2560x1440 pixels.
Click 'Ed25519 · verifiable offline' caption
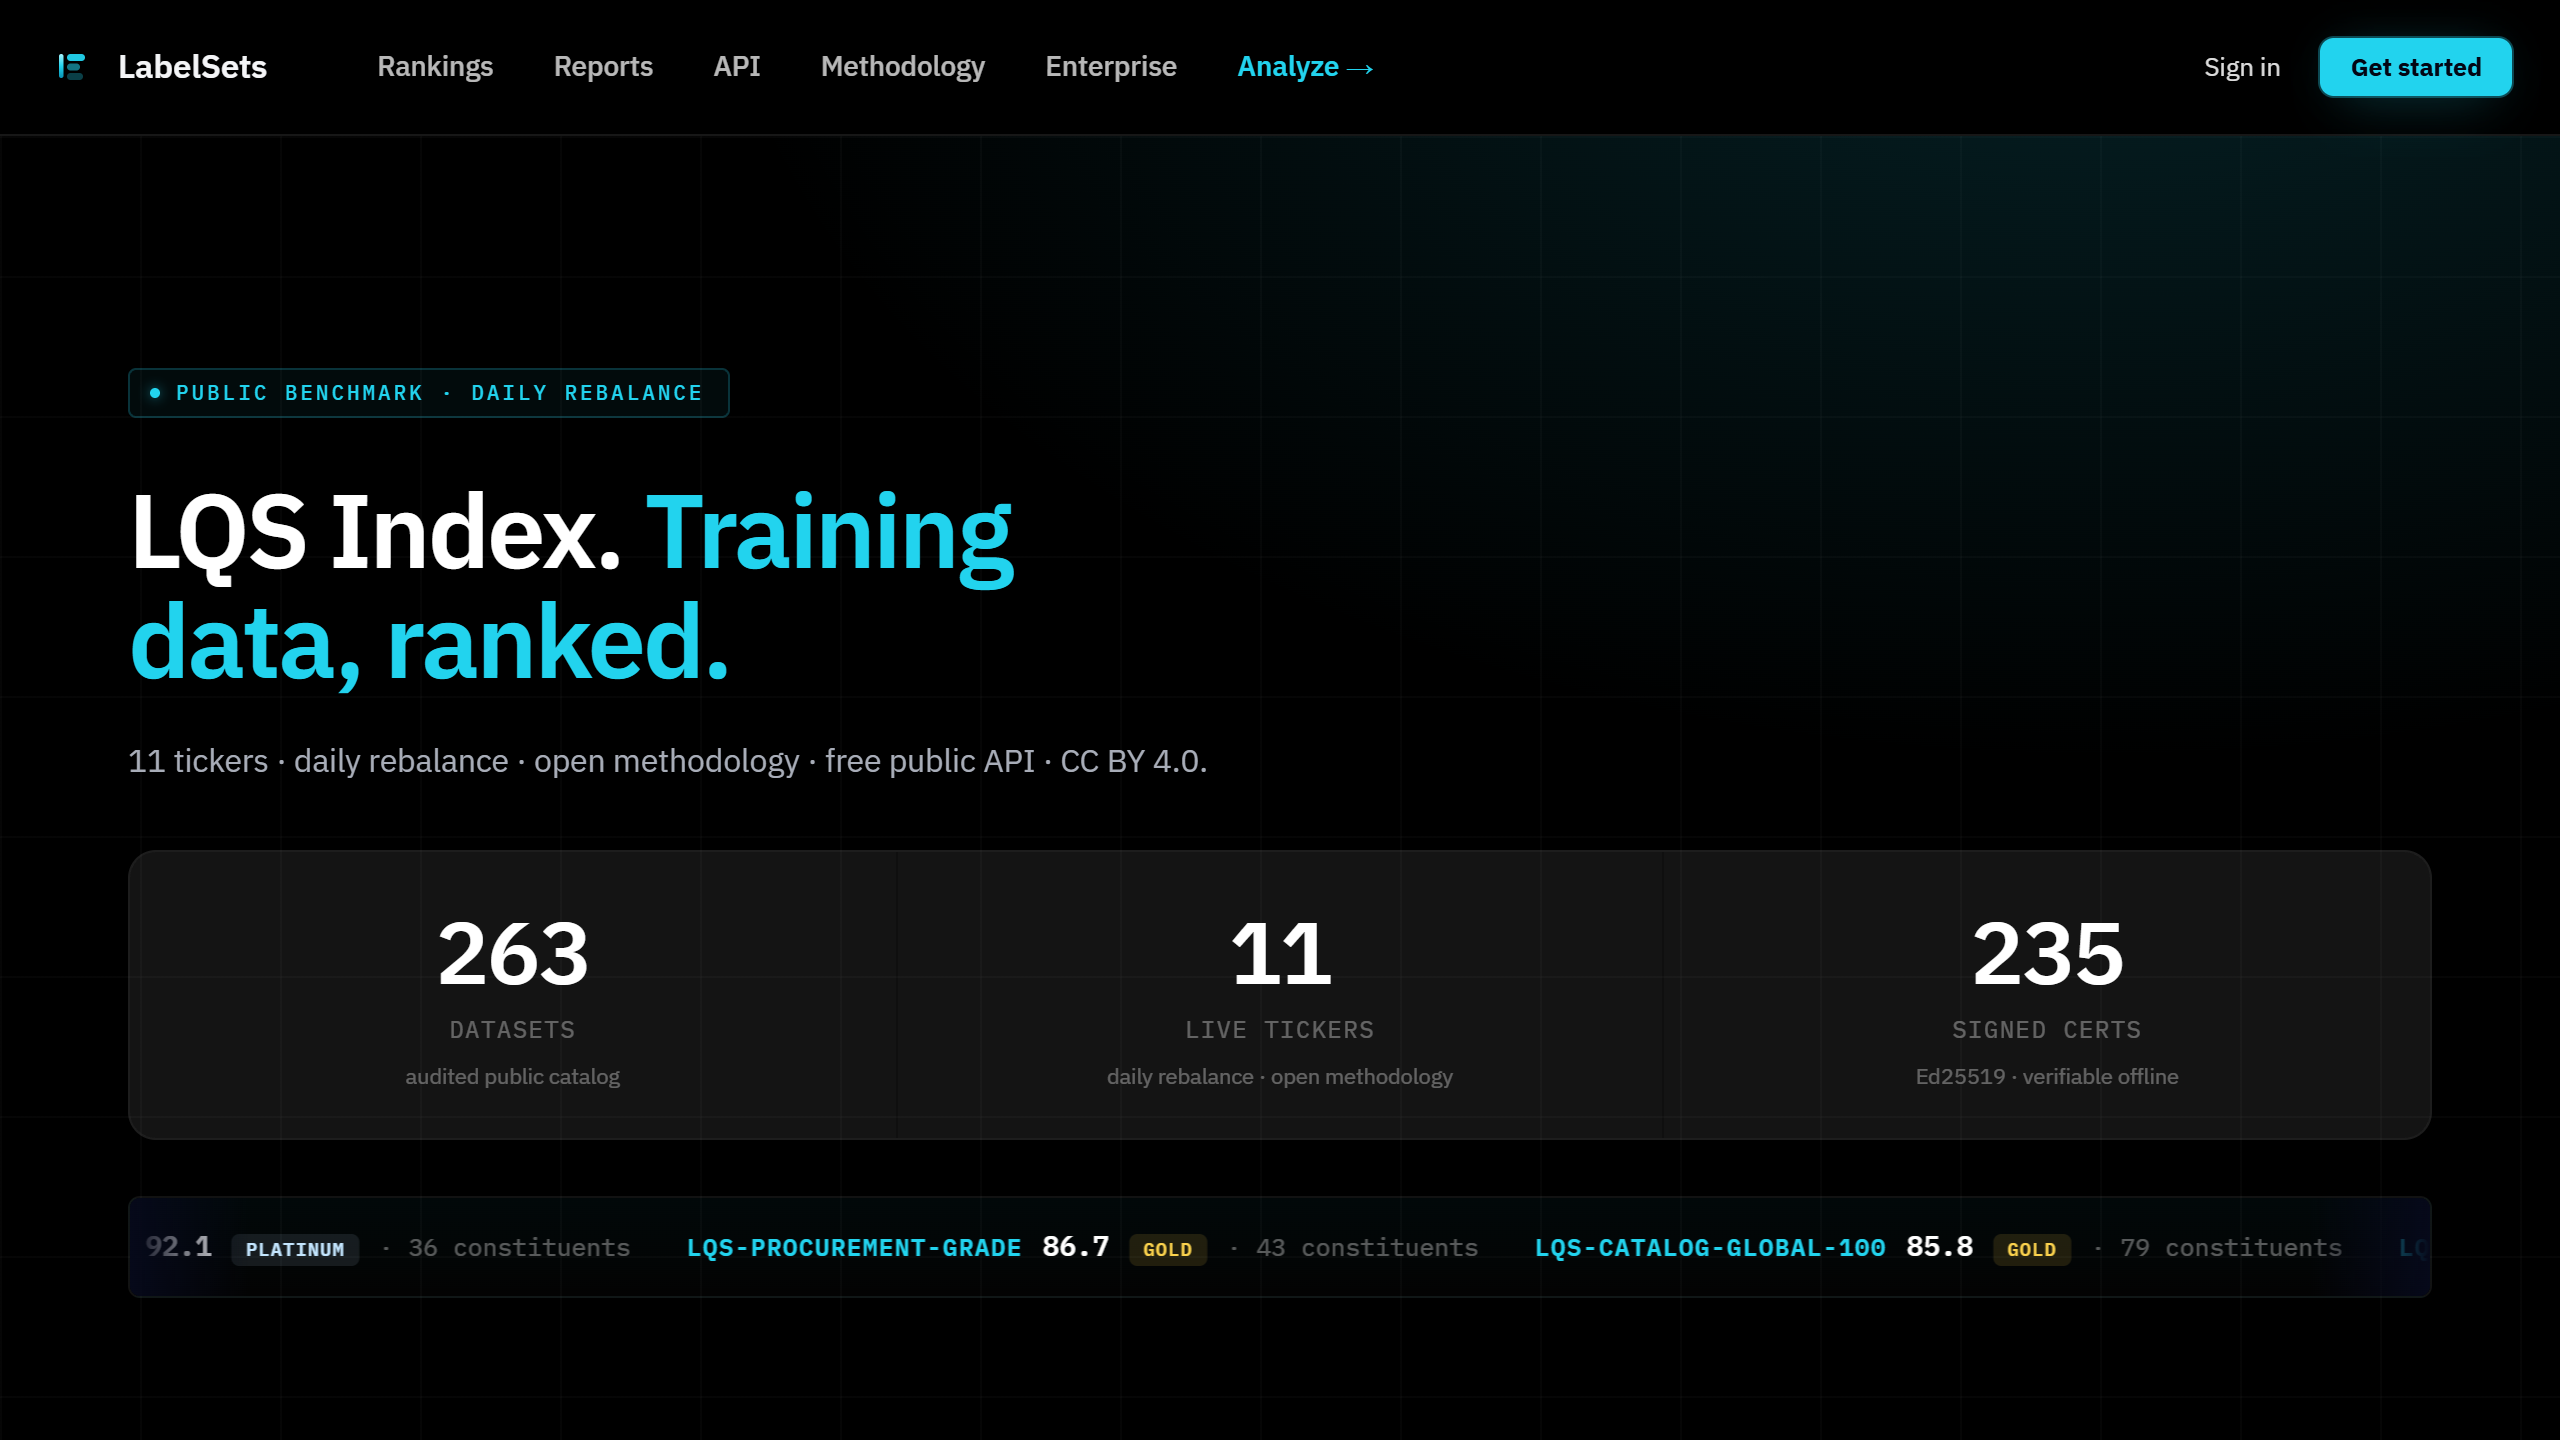coord(2047,1077)
